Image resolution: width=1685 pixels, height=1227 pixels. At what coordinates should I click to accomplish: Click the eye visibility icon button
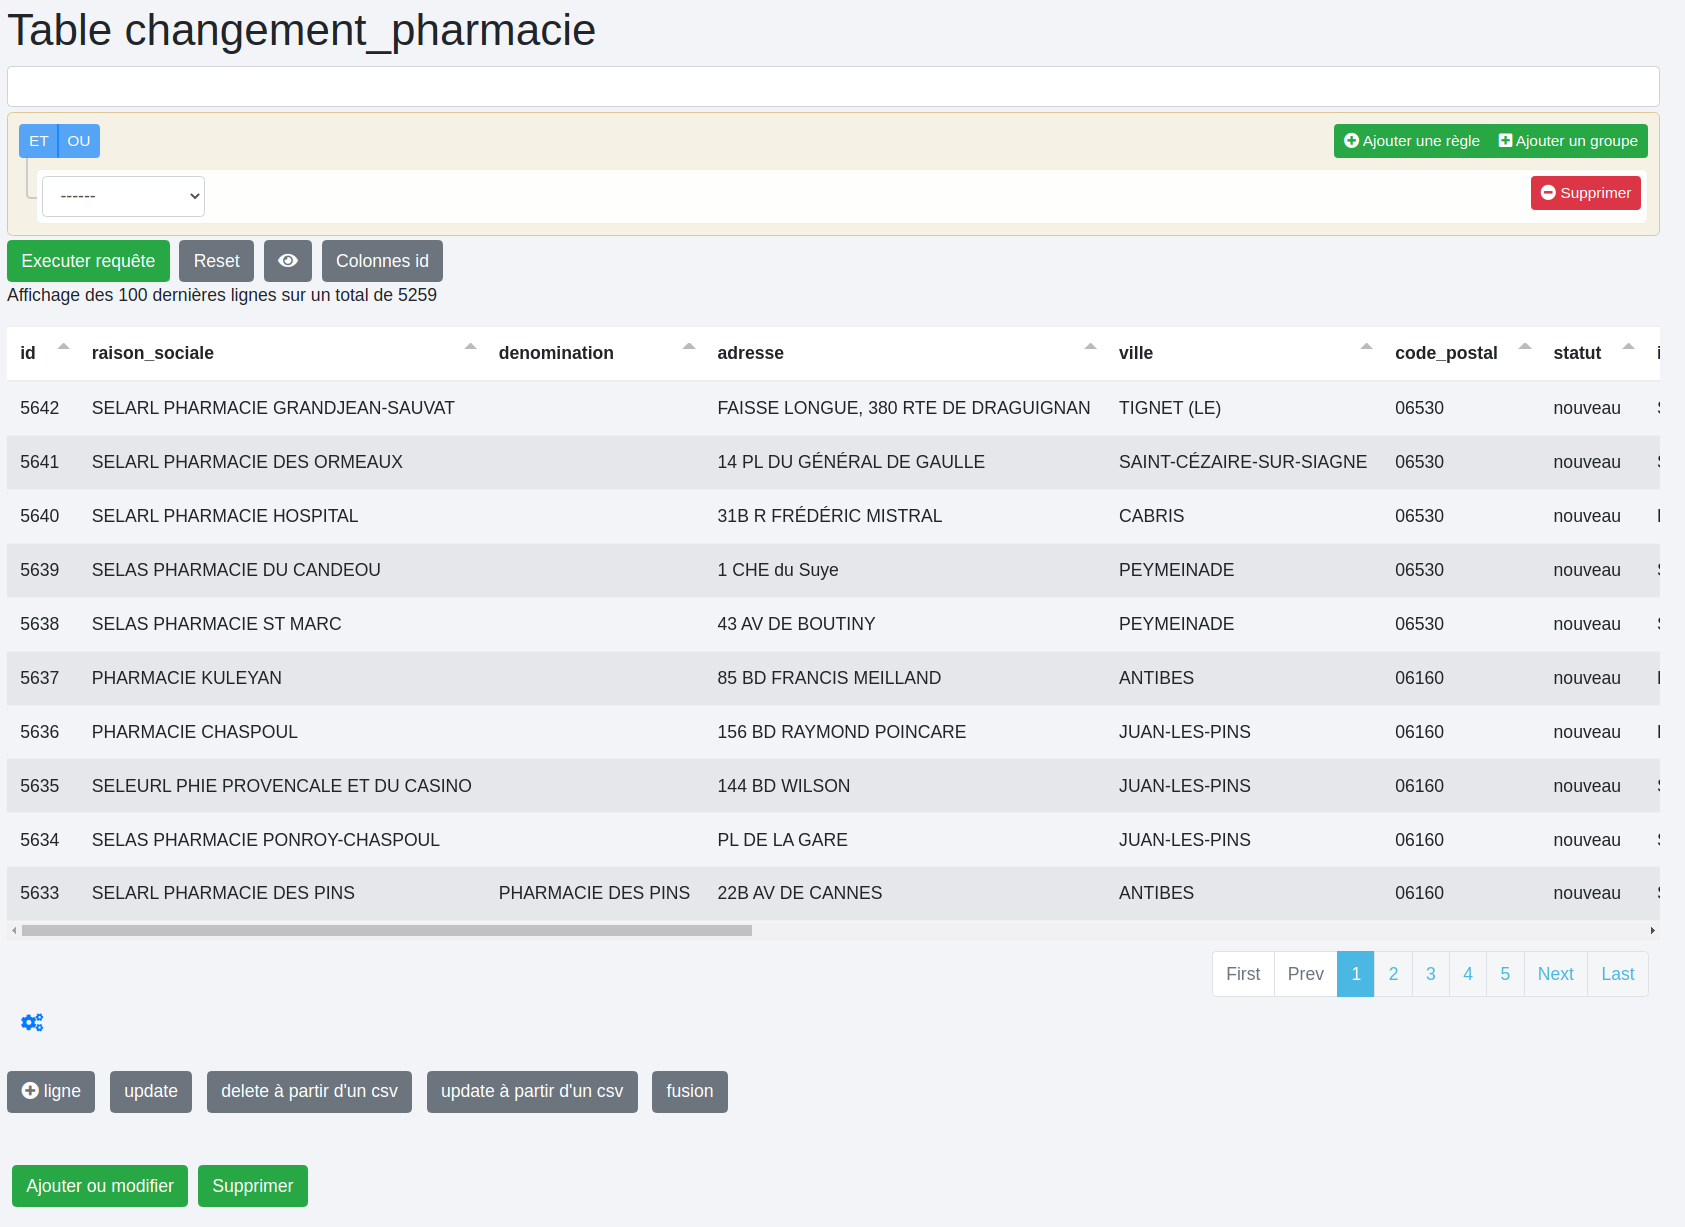click(x=288, y=261)
